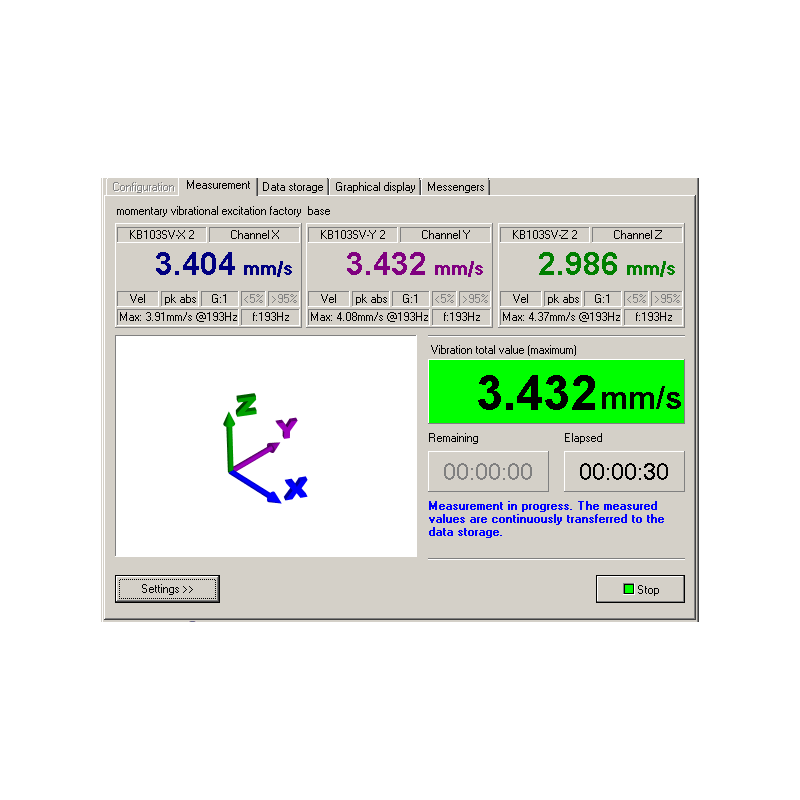Click the 3.404 mm/s X reading

(223, 264)
